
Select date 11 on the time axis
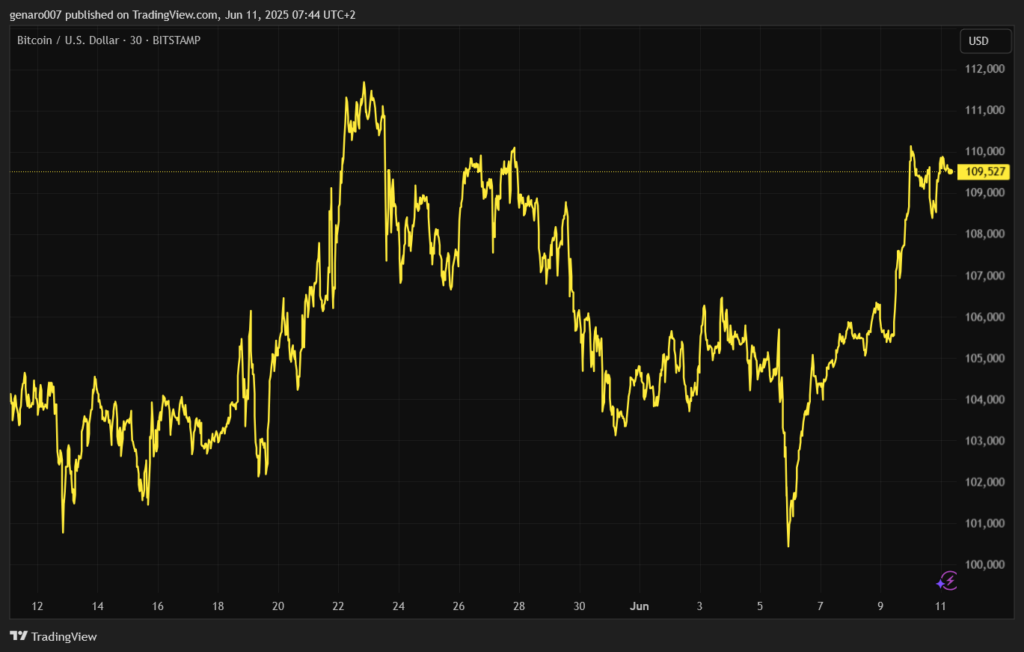[940, 606]
